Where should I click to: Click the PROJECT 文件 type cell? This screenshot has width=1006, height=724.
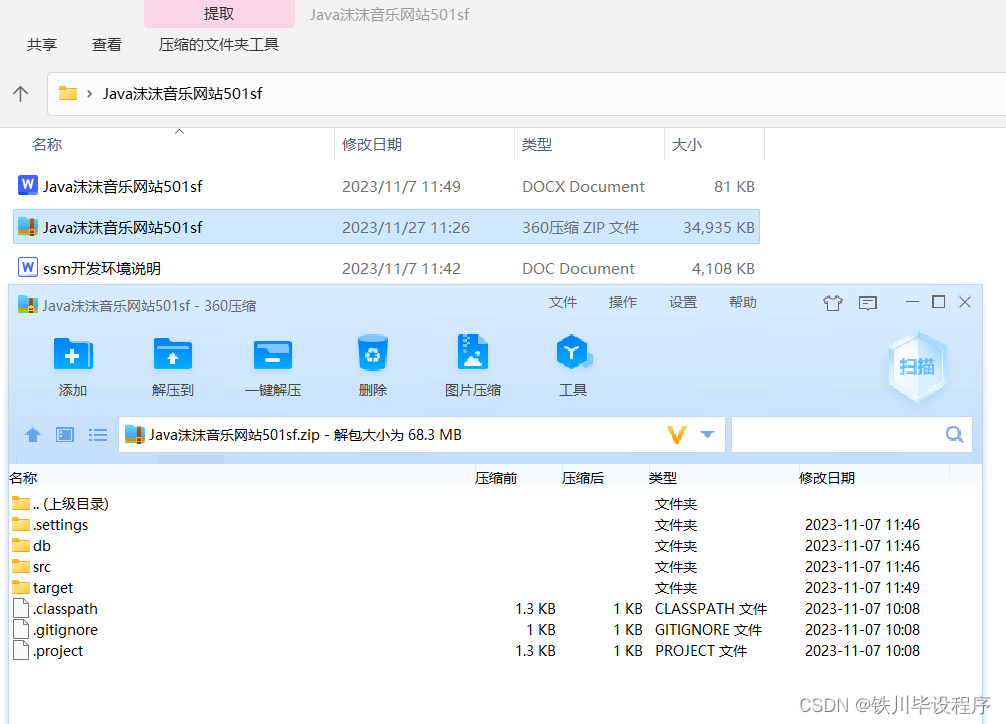tap(701, 651)
